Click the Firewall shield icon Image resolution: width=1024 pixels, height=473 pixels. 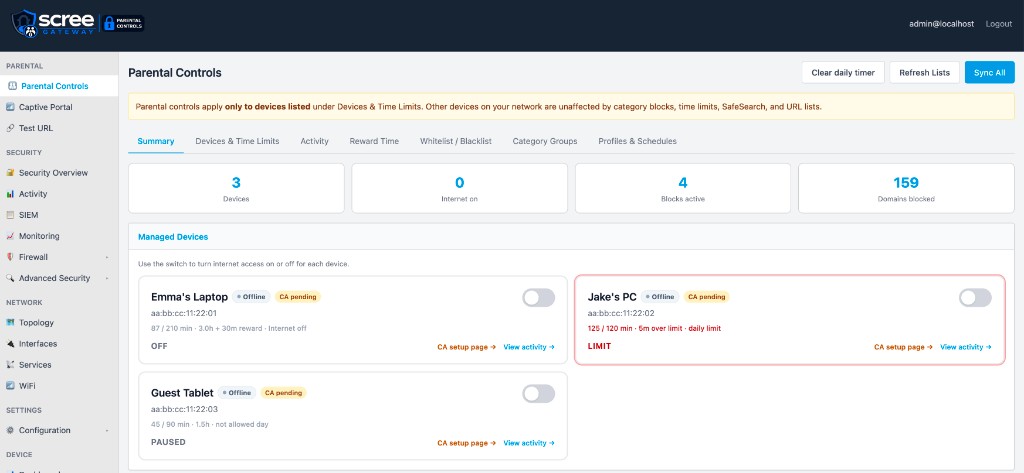tap(10, 257)
